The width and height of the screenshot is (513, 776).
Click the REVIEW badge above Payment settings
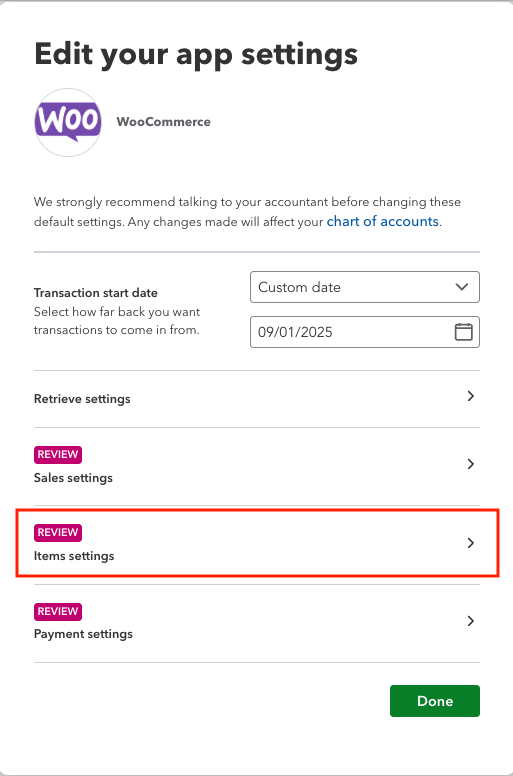tap(58, 611)
